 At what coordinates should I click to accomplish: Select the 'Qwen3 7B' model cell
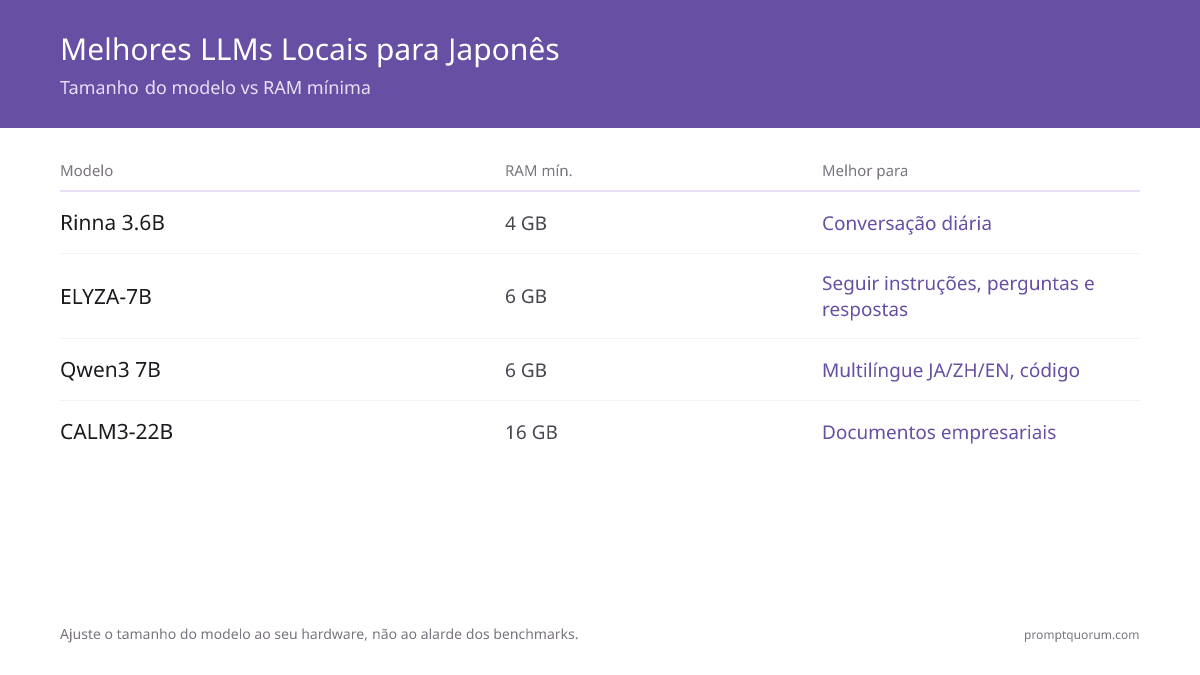(110, 370)
